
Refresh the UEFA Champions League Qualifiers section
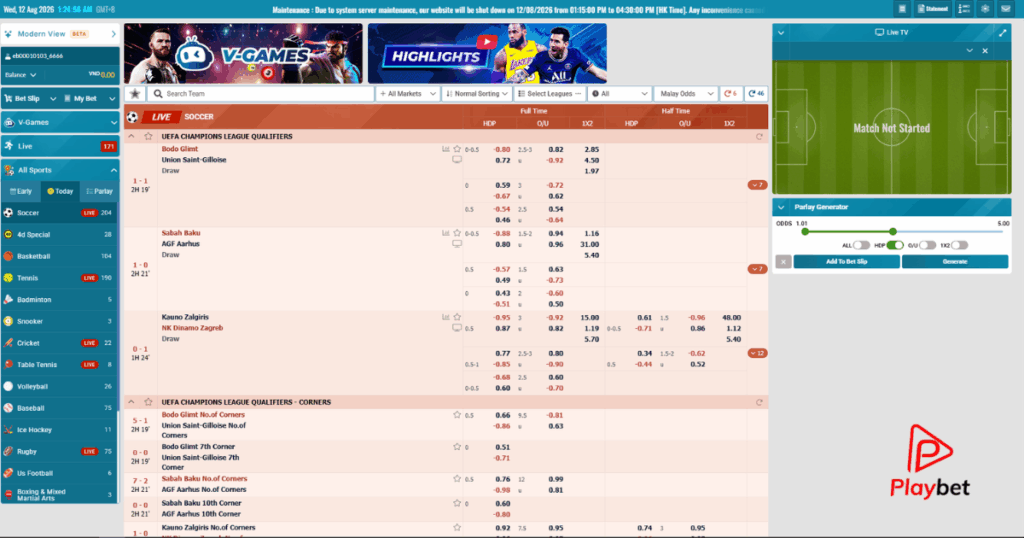(x=759, y=136)
